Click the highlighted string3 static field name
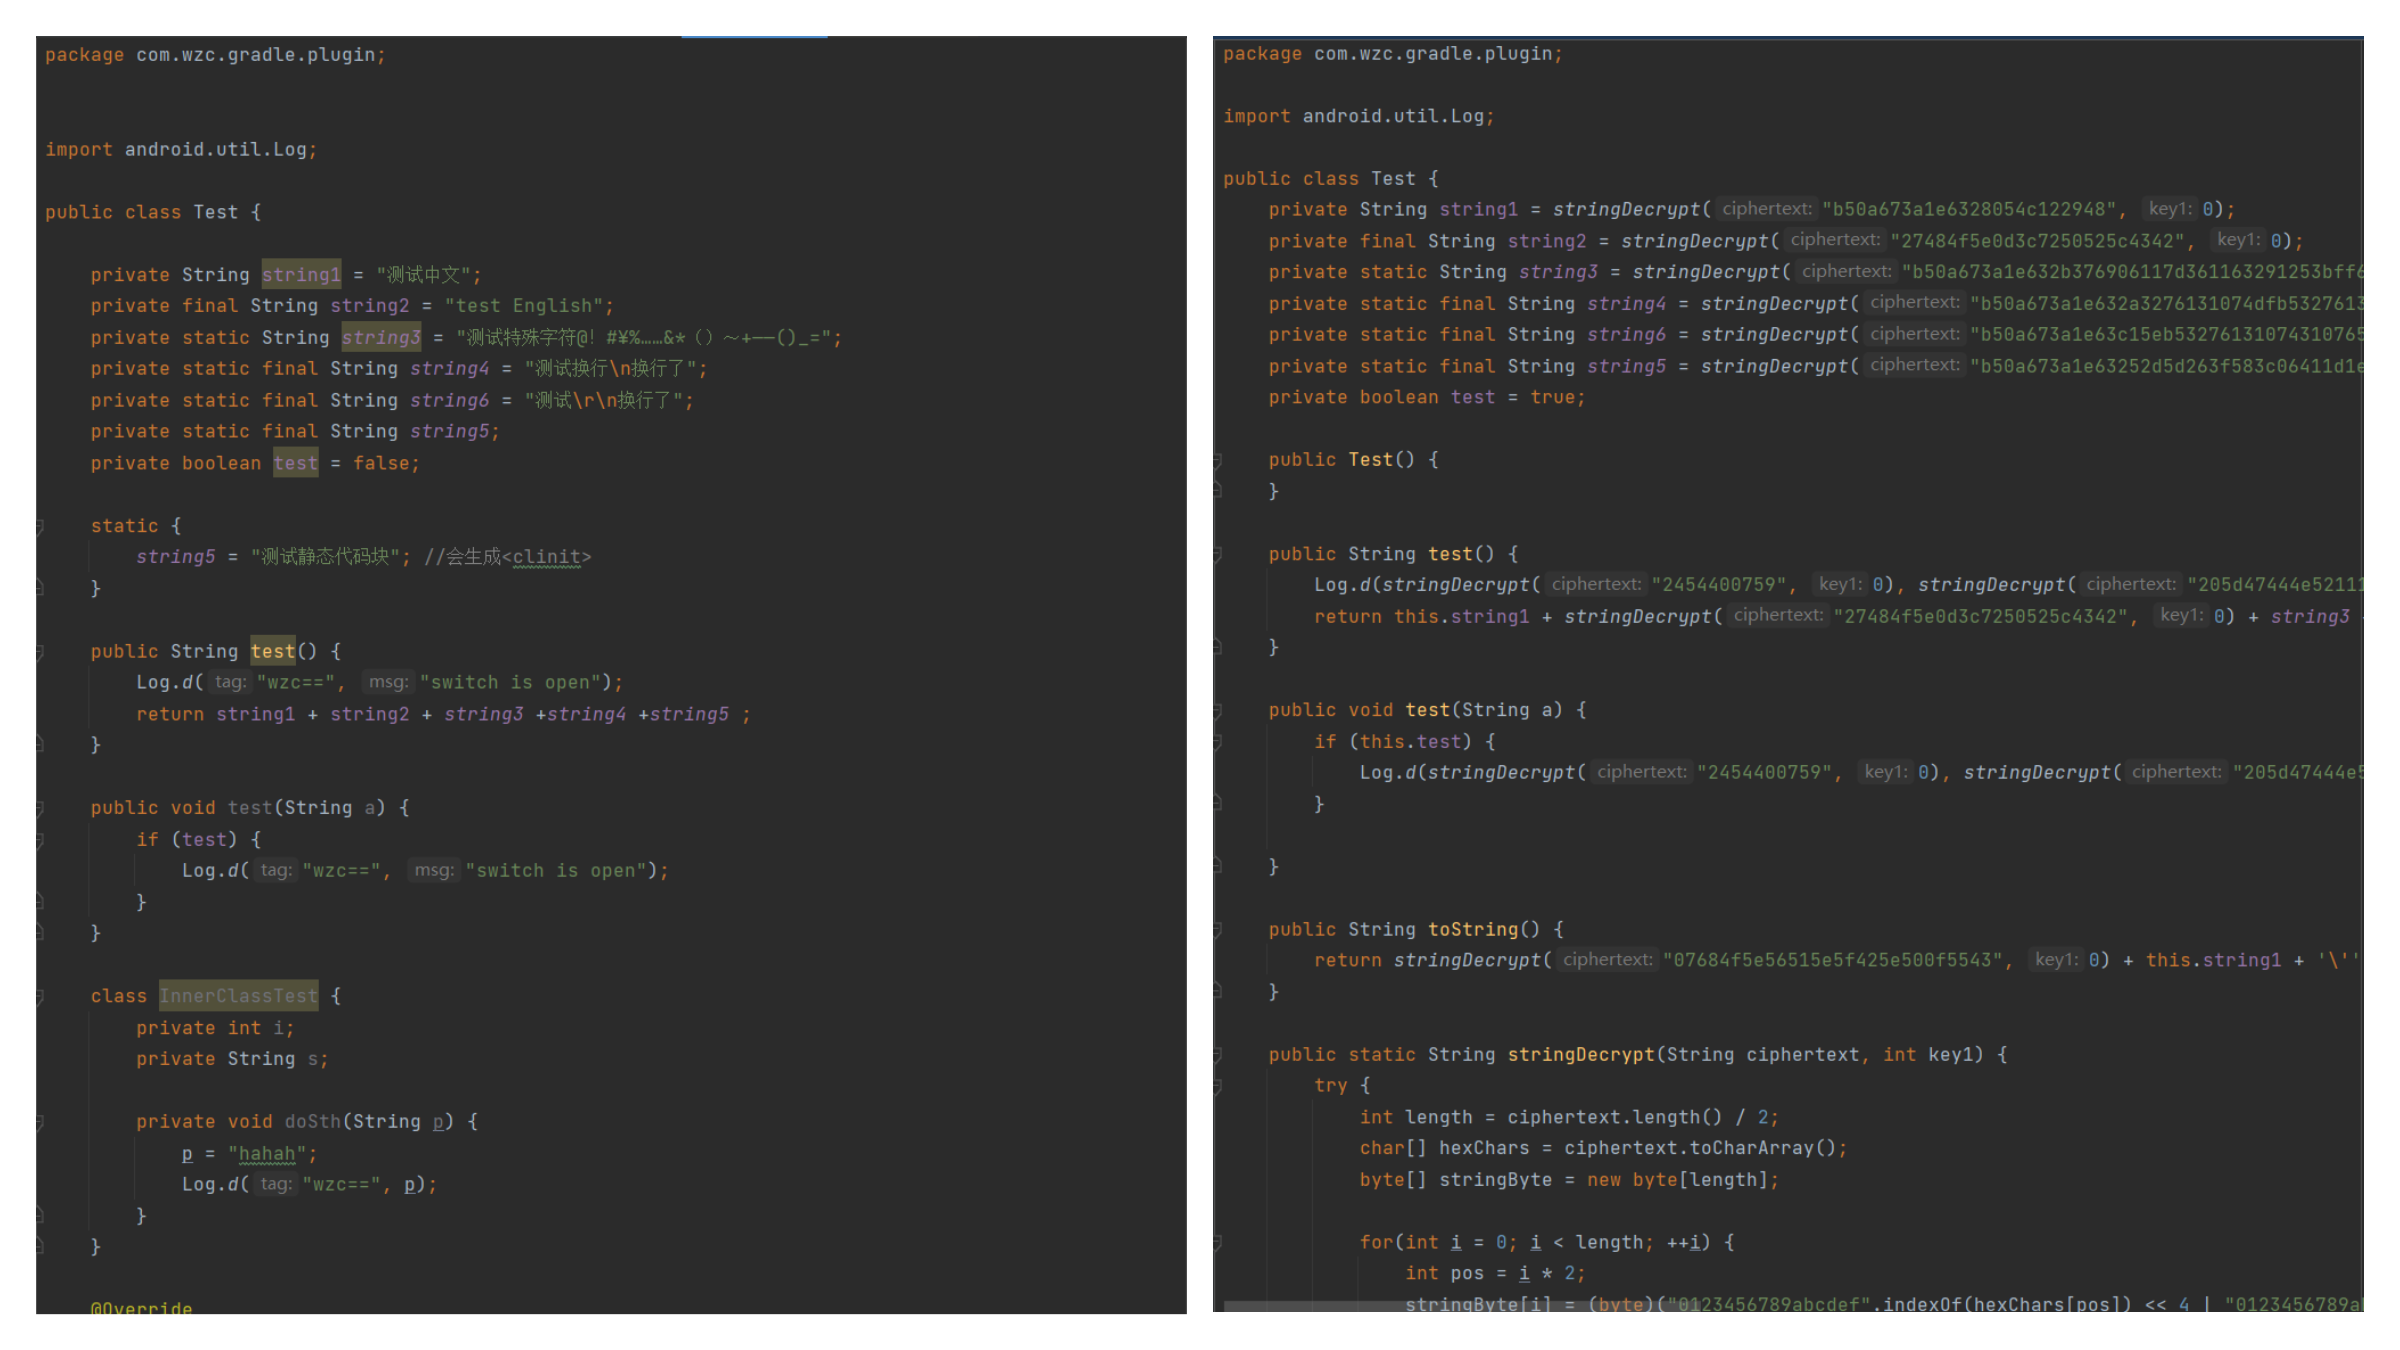This screenshot has height=1350, width=2400. (x=381, y=338)
